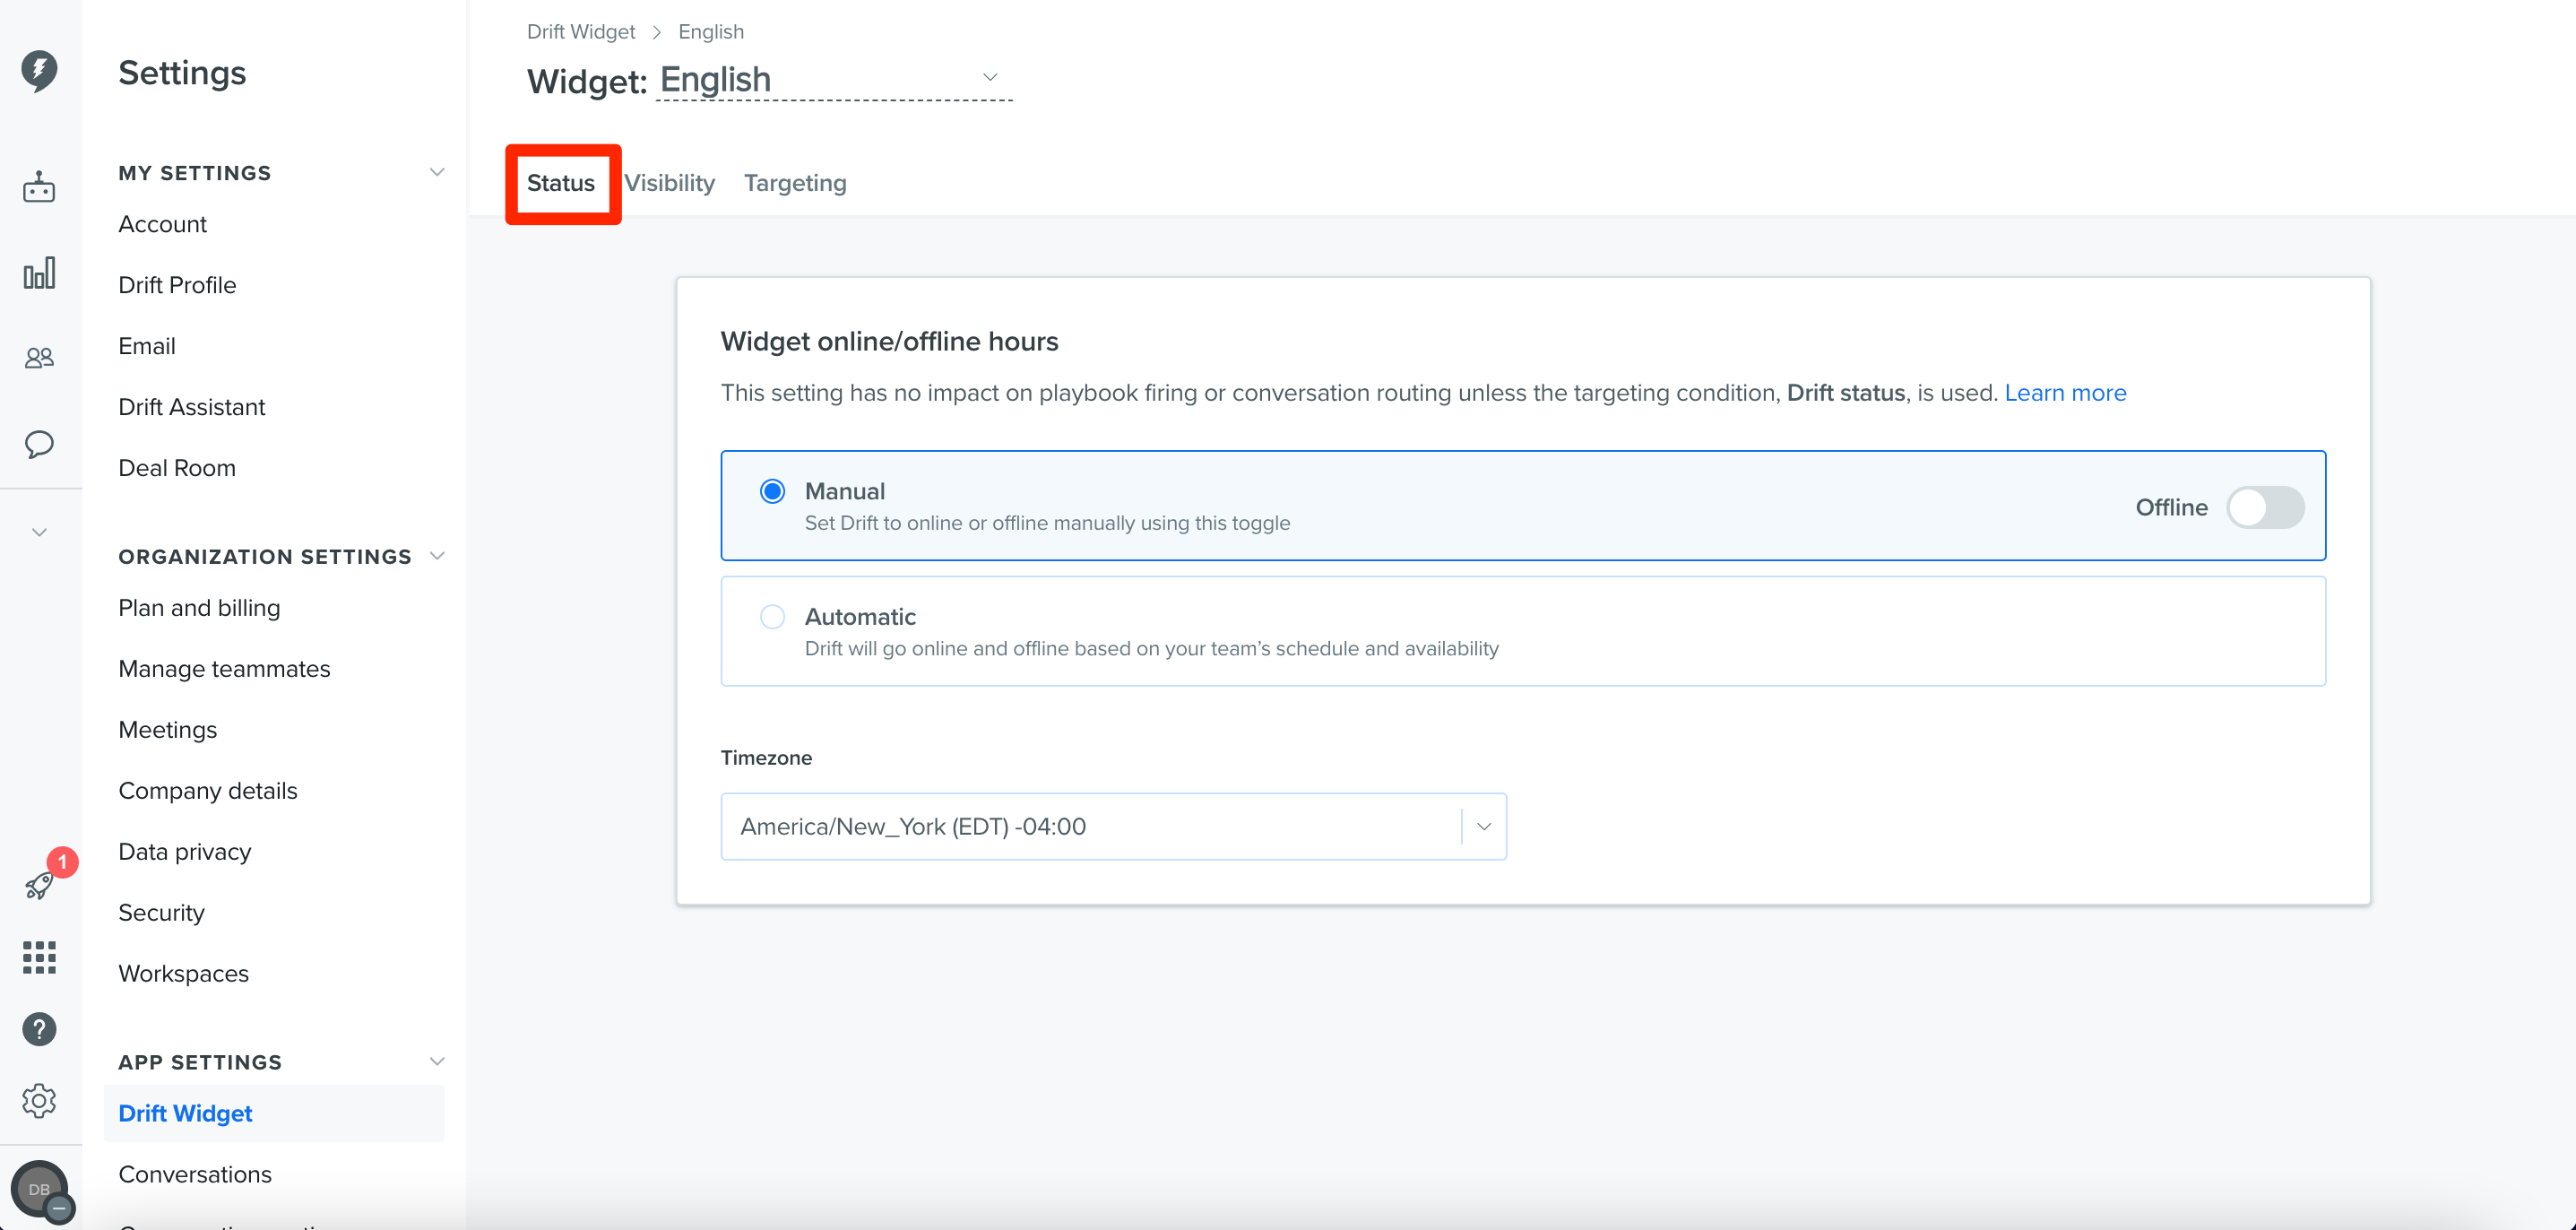
Task: Open the Timezone dropdown
Action: coord(1113,827)
